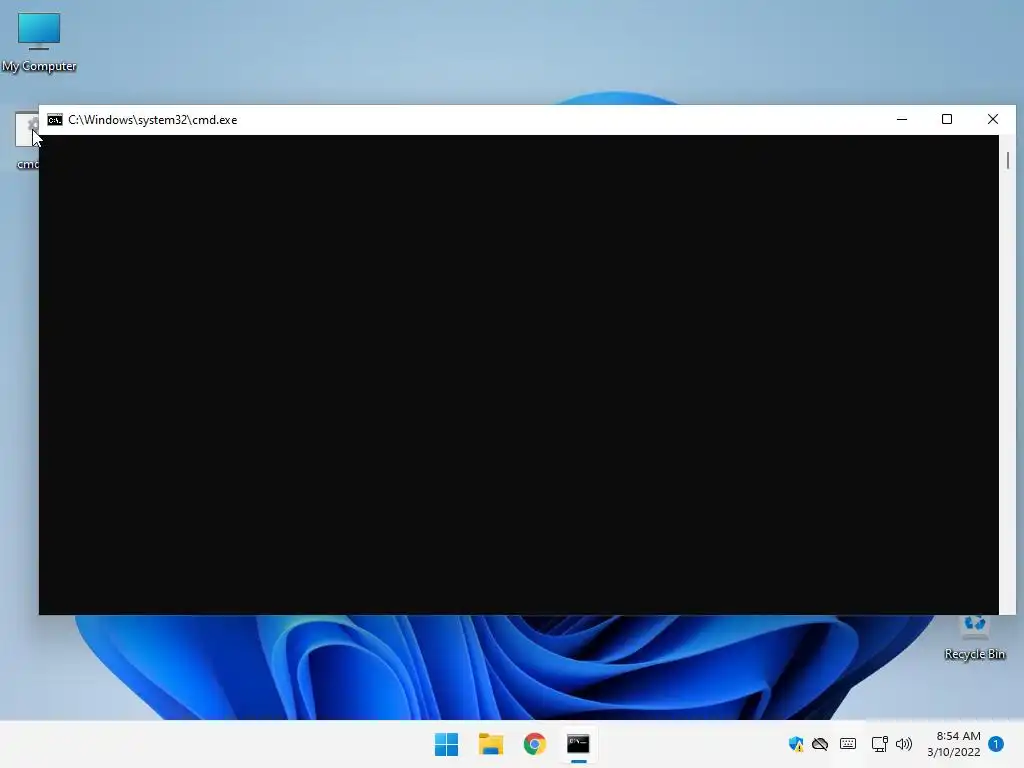This screenshot has width=1024, height=768.
Task: Maximize the cmd.exe window
Action: click(x=947, y=120)
